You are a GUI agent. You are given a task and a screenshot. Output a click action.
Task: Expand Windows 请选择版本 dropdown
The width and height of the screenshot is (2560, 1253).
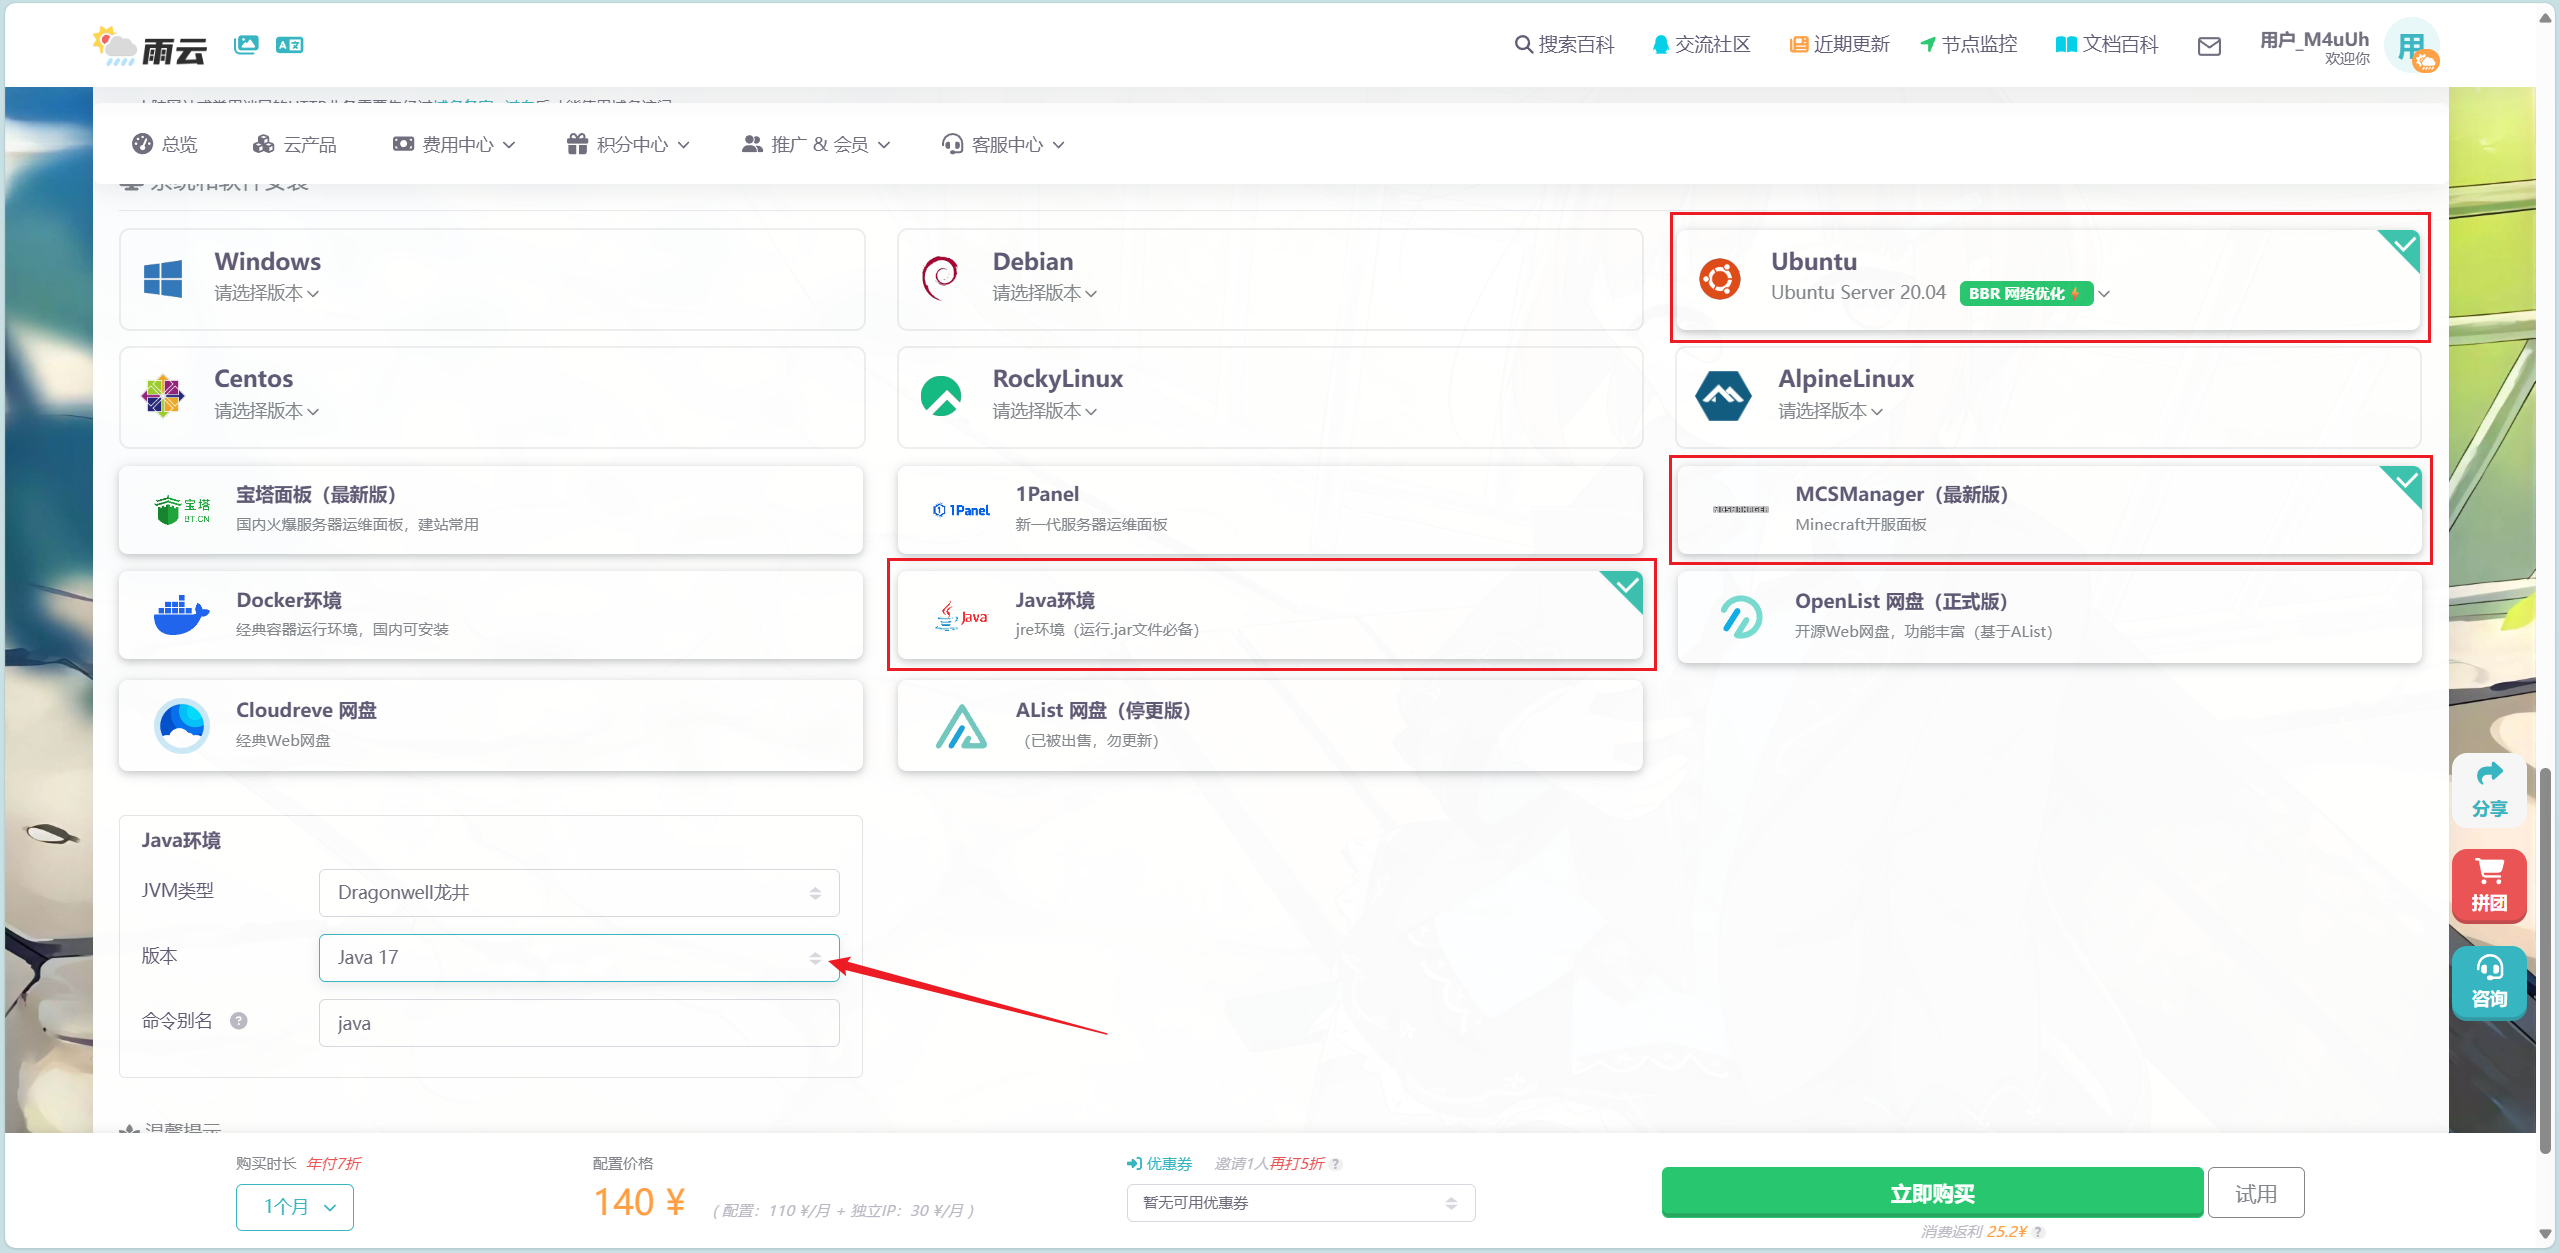267,293
